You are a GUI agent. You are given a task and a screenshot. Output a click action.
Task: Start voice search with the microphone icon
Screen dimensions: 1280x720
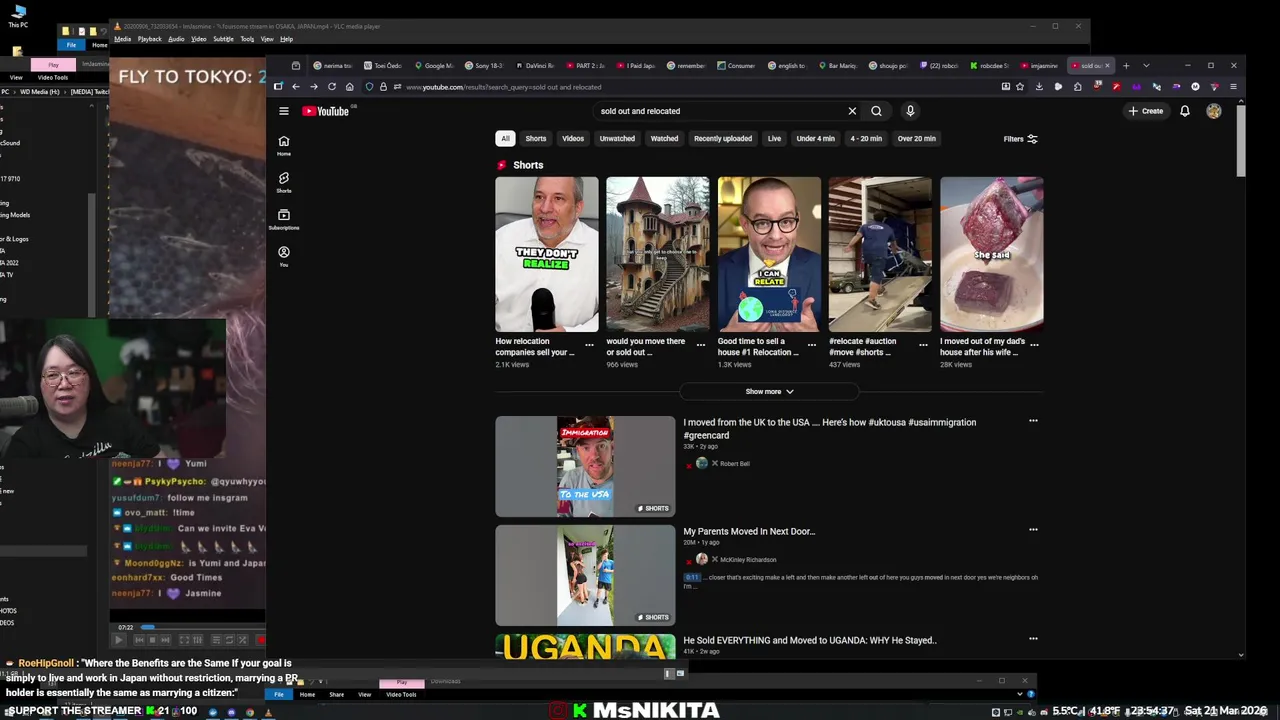[910, 111]
